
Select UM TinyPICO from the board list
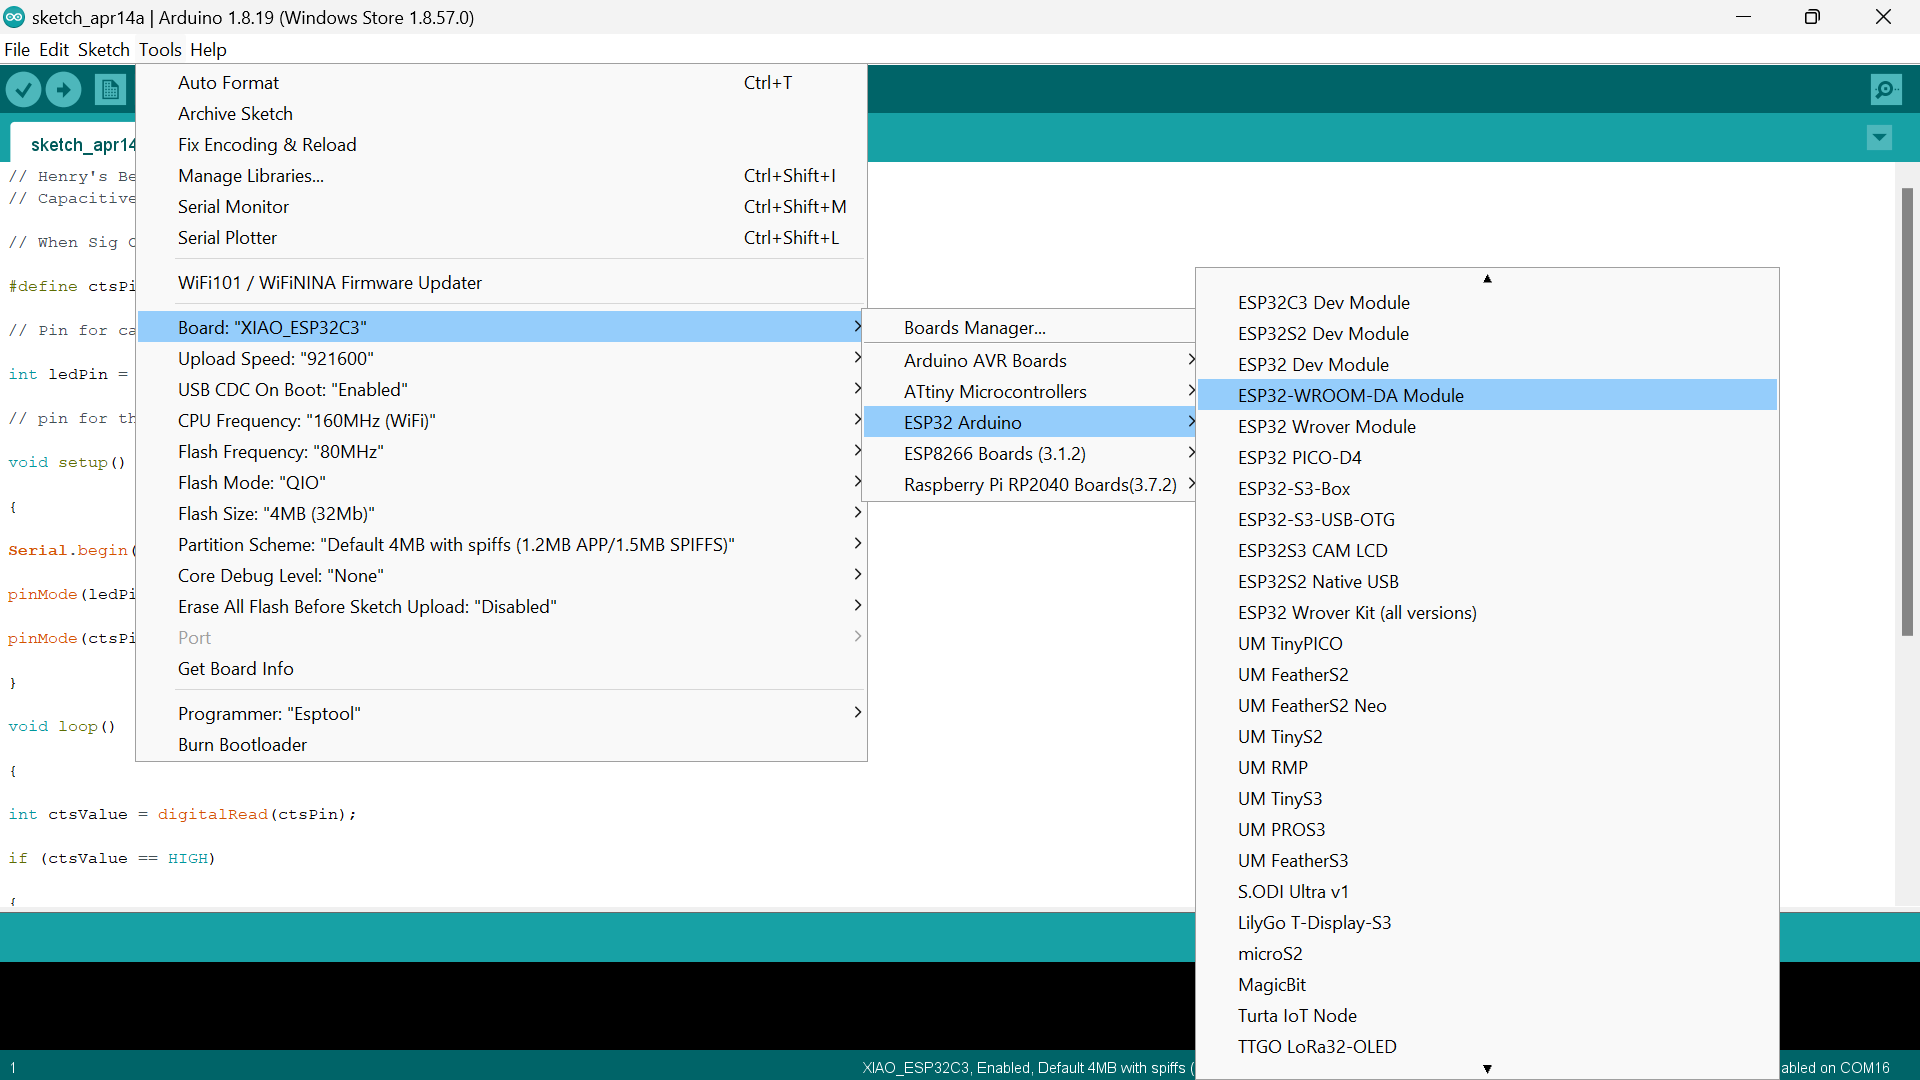[1289, 643]
